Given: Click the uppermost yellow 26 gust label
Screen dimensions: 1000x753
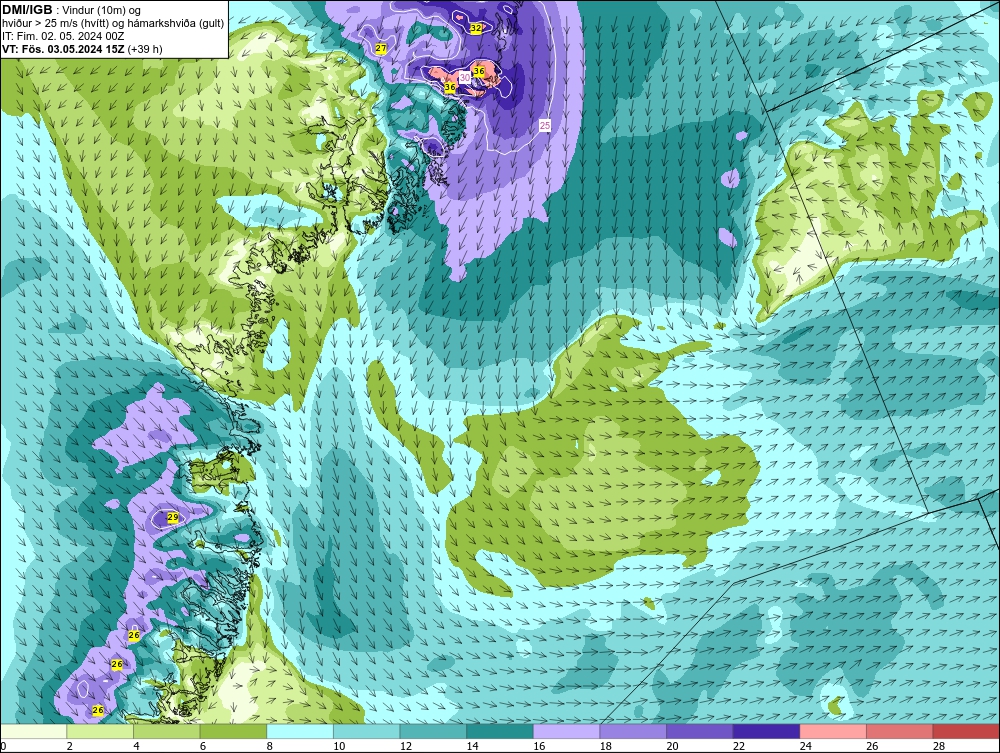Looking at the screenshot, I should coord(133,635).
